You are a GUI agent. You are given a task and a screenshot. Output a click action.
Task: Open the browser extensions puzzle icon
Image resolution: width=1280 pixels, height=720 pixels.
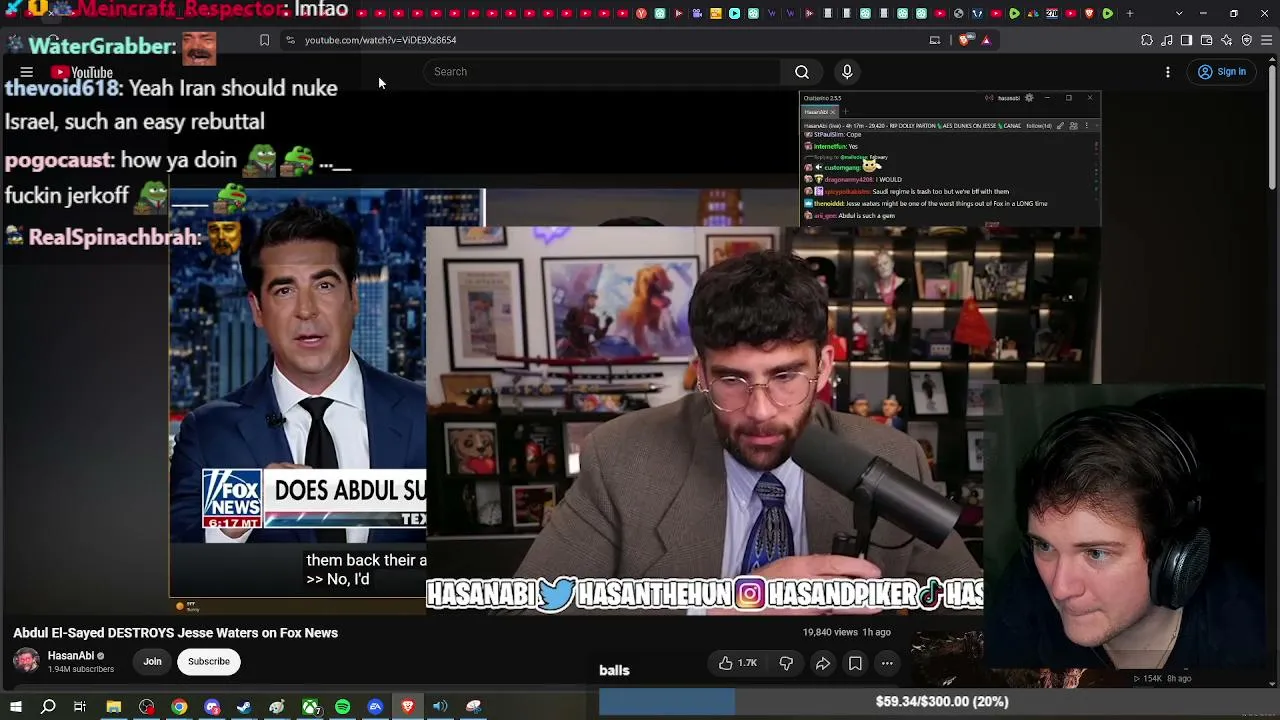click(x=1147, y=40)
